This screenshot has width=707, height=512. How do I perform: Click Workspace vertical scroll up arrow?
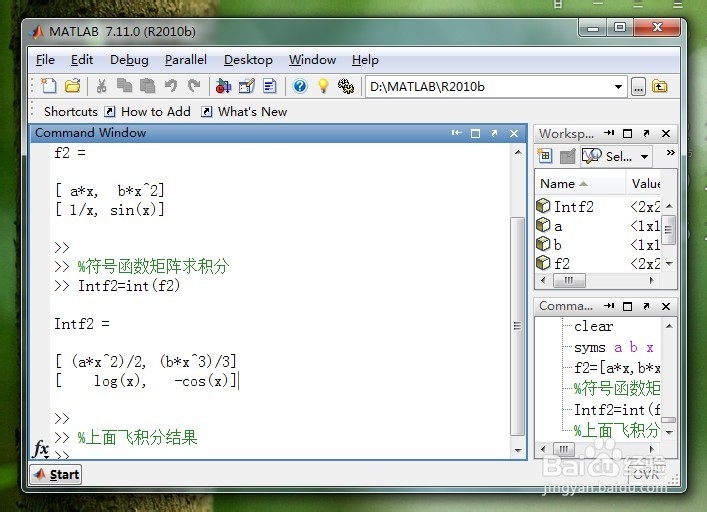tap(669, 206)
